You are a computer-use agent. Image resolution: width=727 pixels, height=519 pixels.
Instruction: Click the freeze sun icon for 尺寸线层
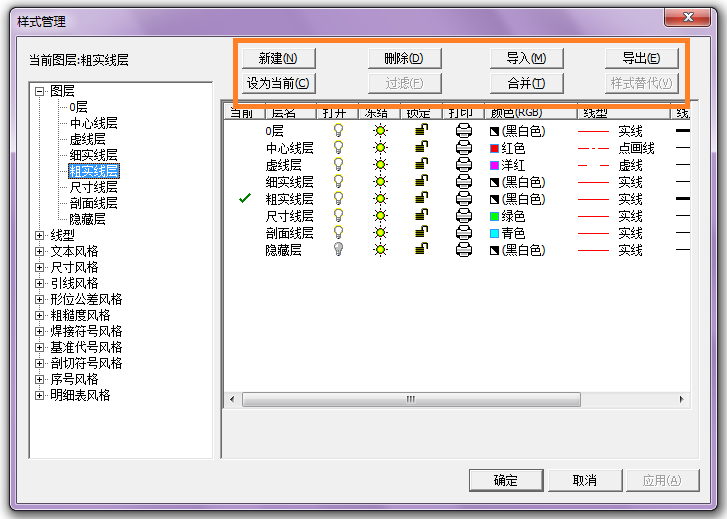point(379,216)
